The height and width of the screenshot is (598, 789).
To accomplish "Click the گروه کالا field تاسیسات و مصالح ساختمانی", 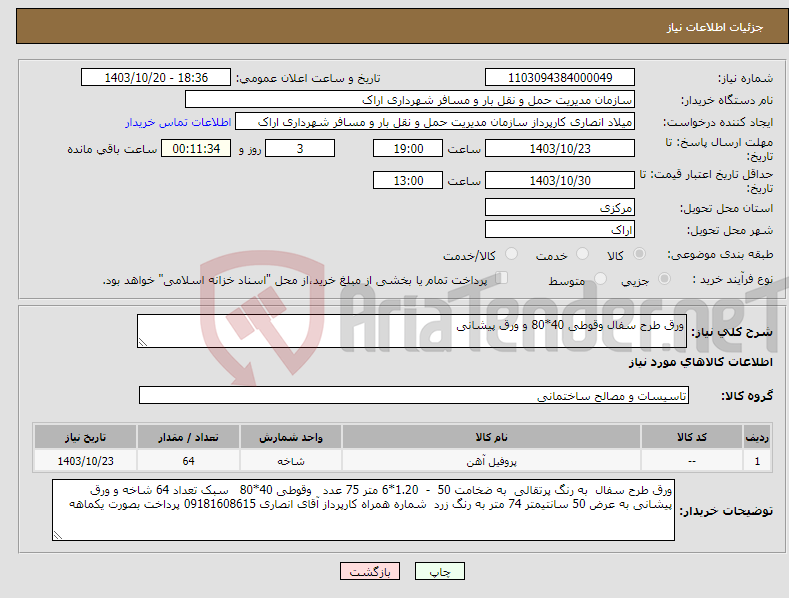I will [x=414, y=396].
